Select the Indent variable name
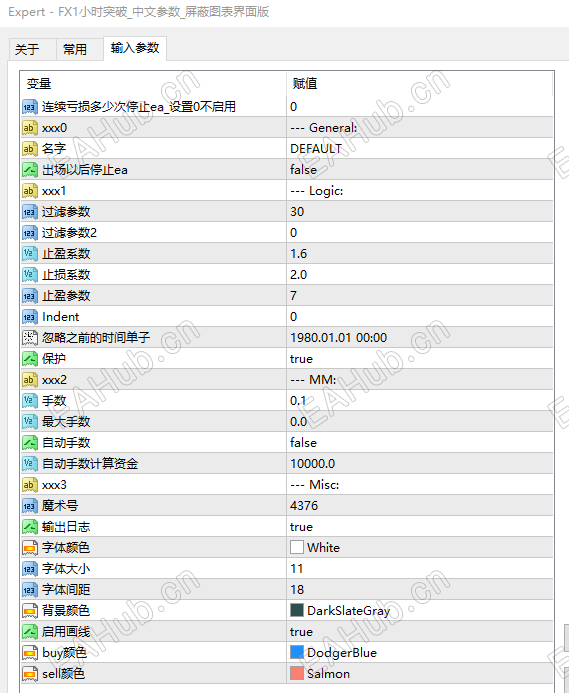Screen dimensions: 569x693 pos(61,317)
